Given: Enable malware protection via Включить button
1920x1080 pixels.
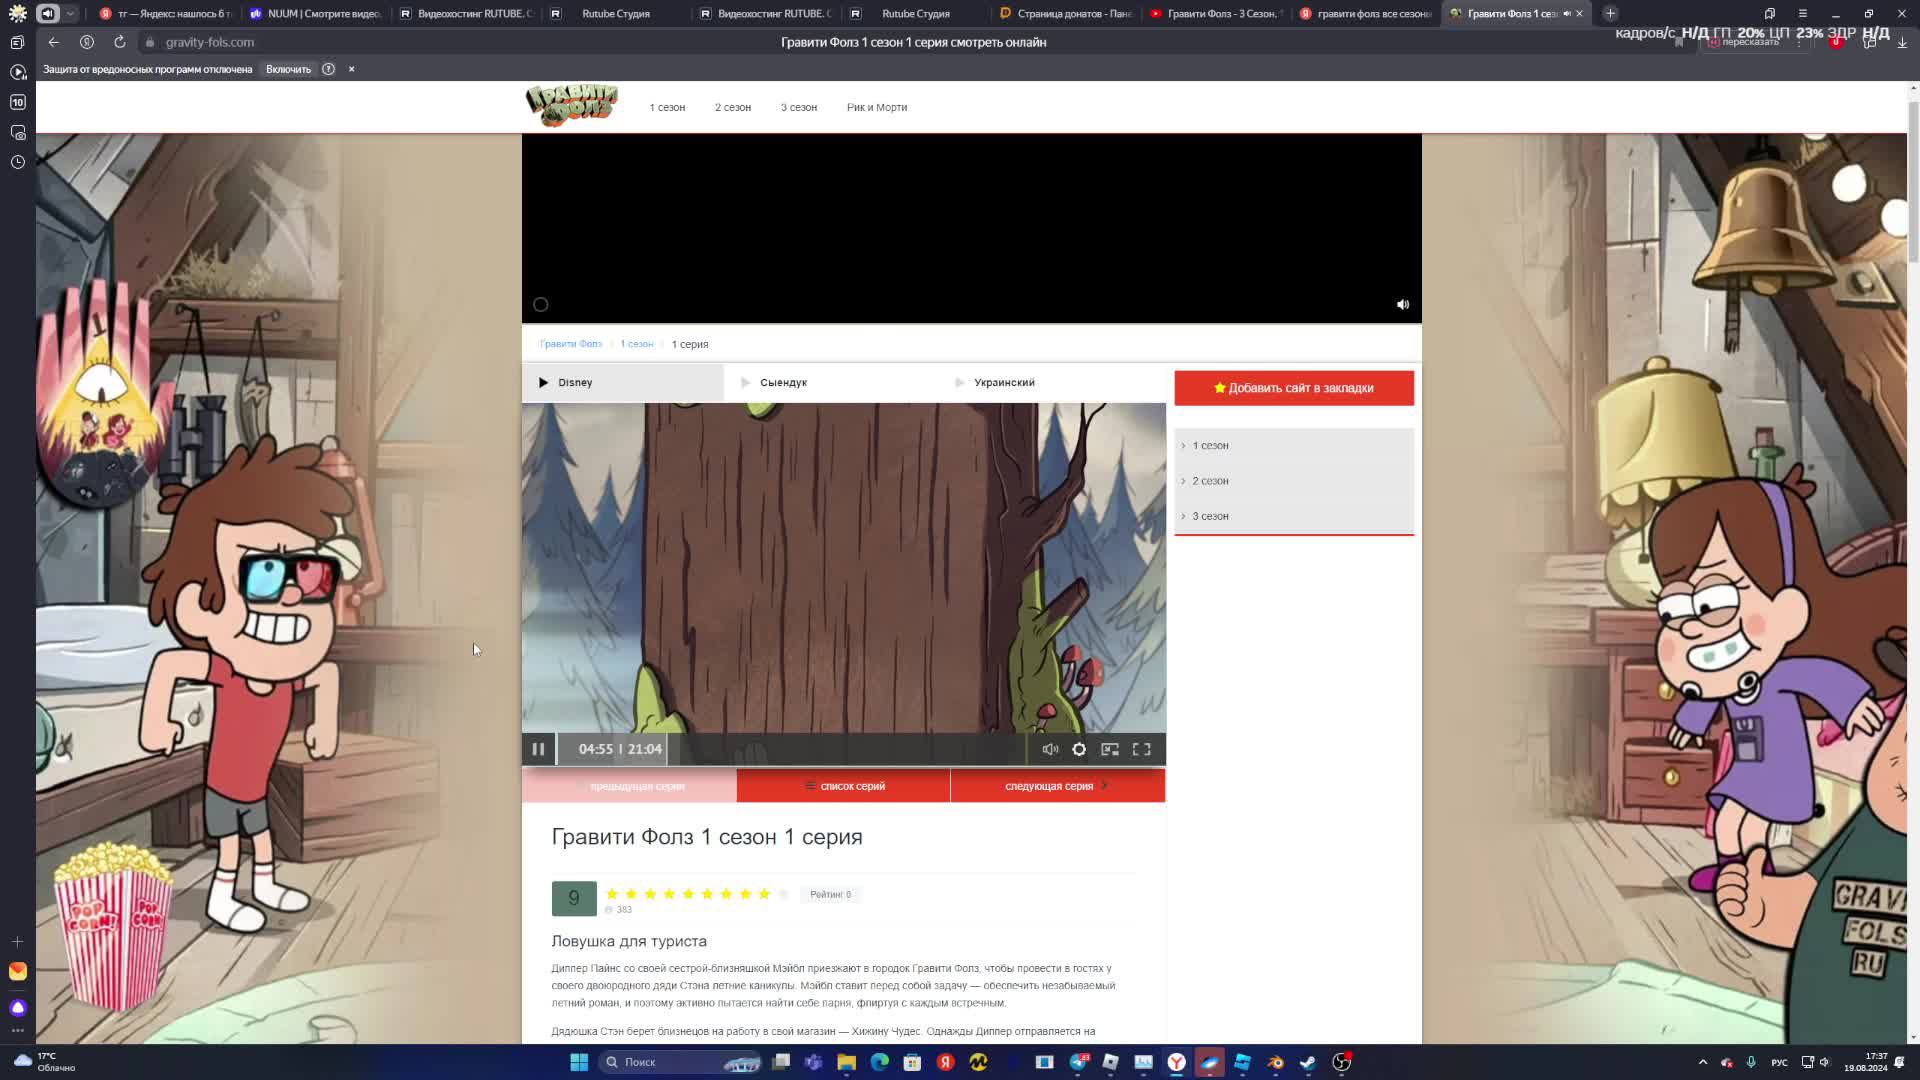Looking at the screenshot, I should pos(288,69).
